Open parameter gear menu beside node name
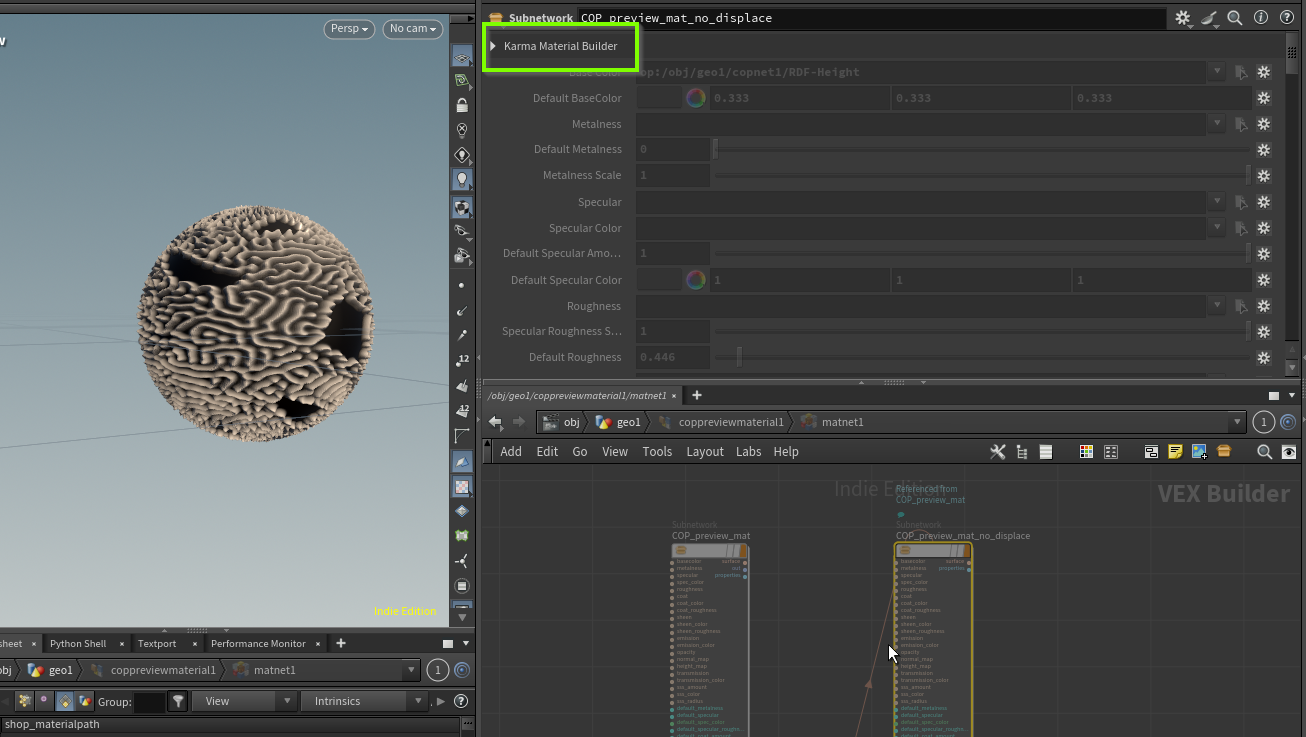The height and width of the screenshot is (737, 1306). tap(1183, 18)
